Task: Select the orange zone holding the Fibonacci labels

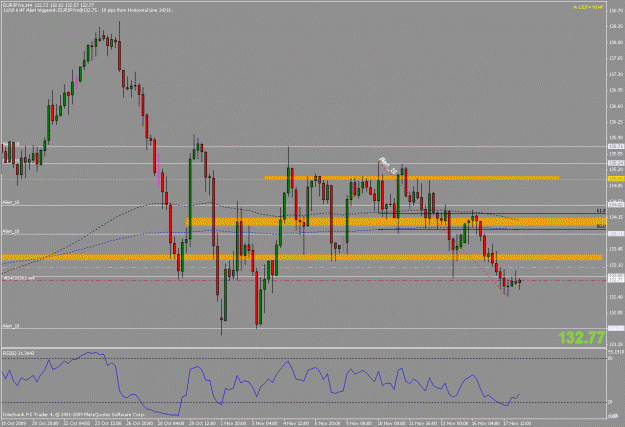Action: pyautogui.click(x=396, y=222)
